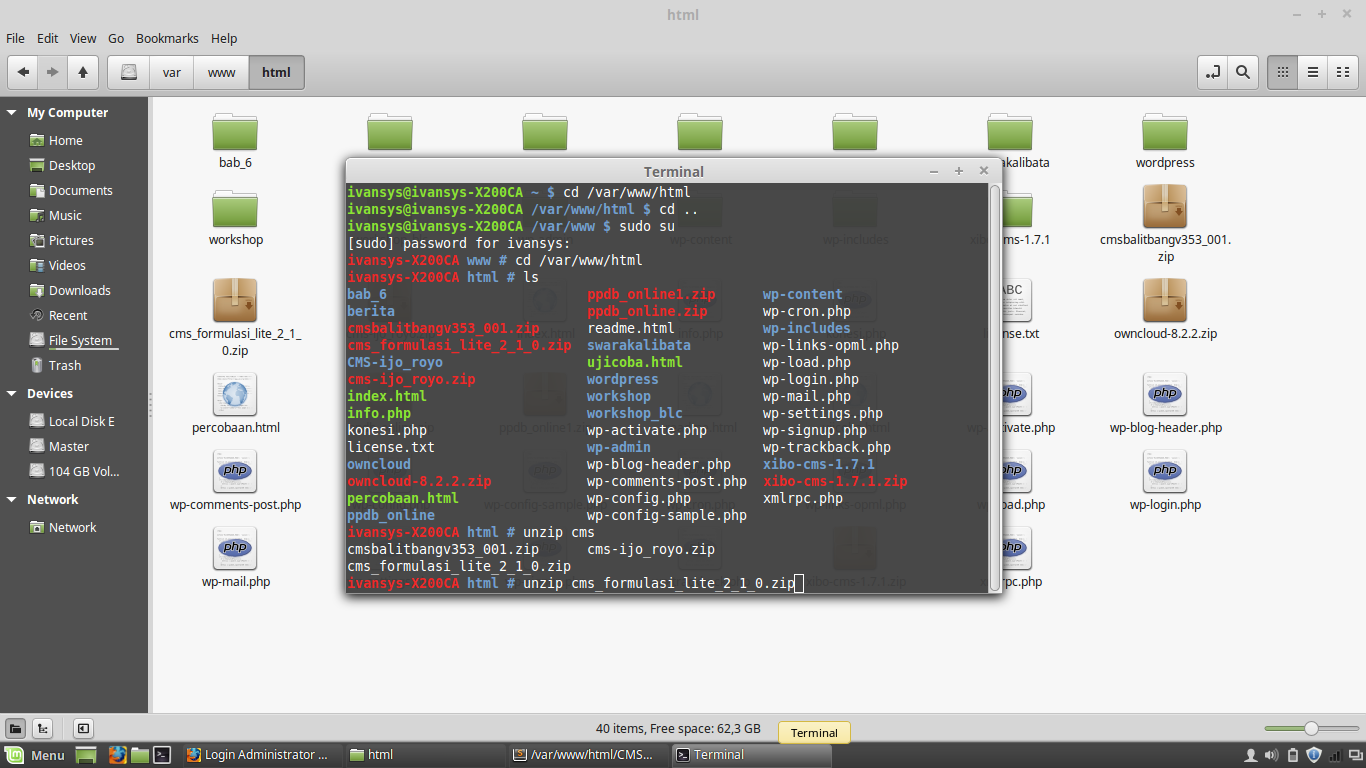Select the File System sidebar entry

pyautogui.click(x=80, y=341)
